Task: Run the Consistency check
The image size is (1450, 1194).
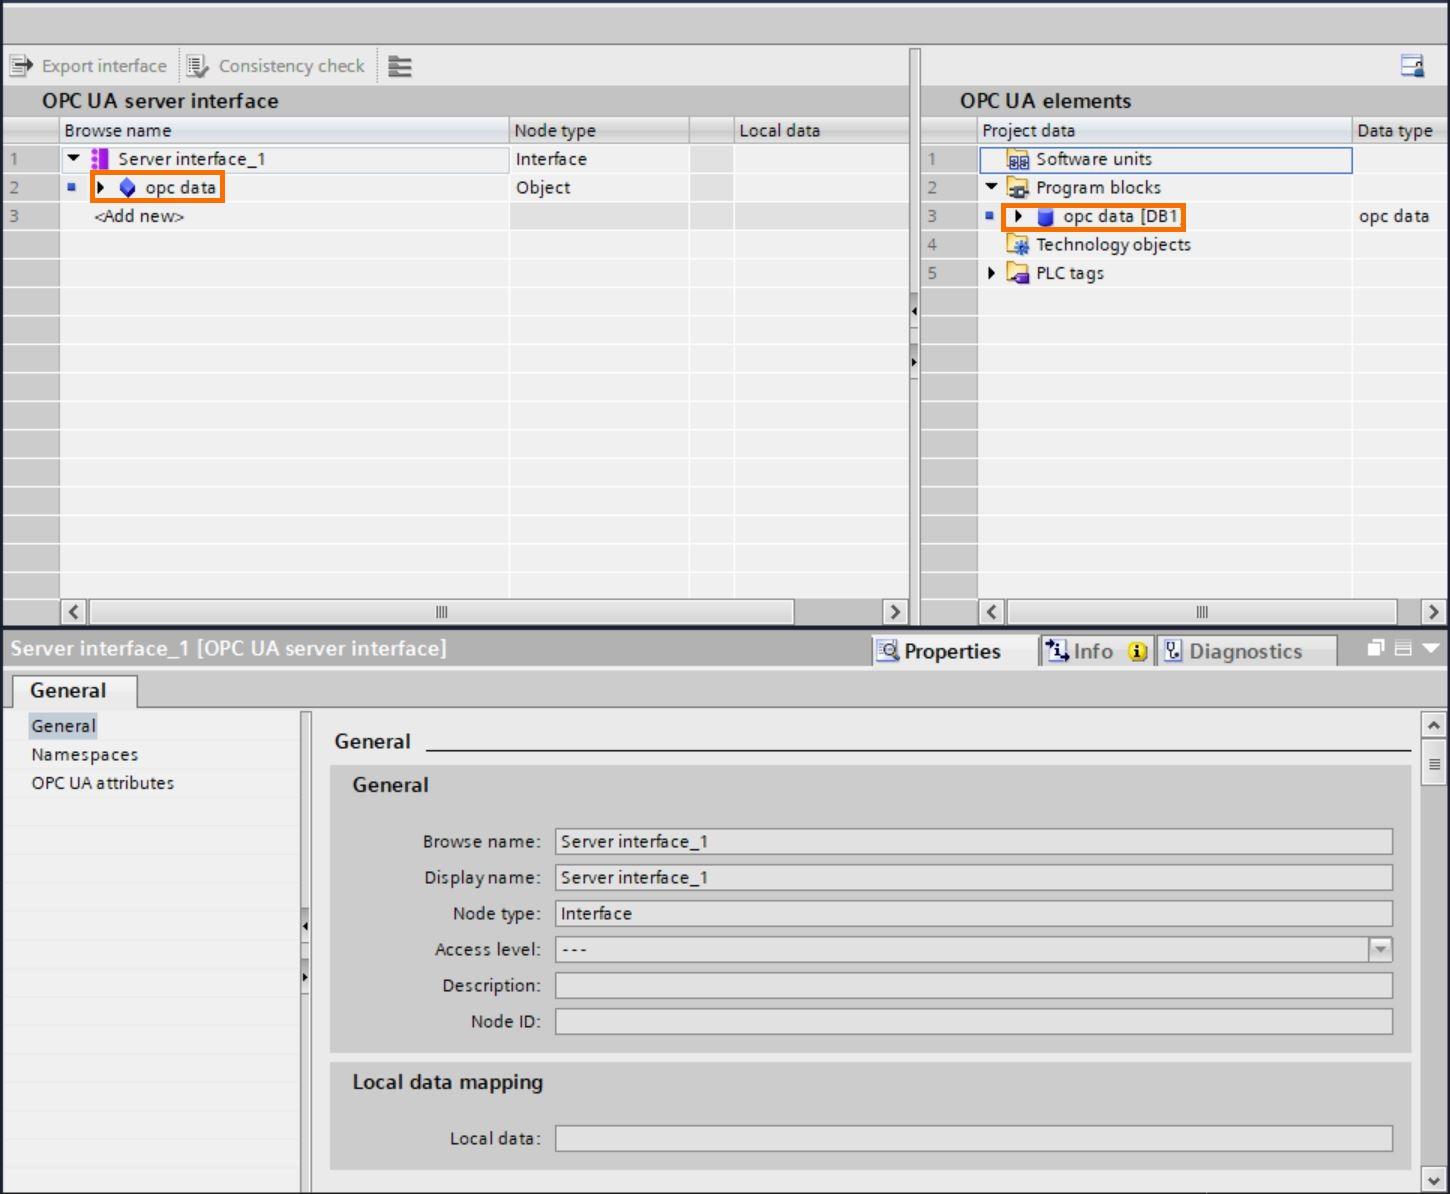Action: [x=277, y=66]
